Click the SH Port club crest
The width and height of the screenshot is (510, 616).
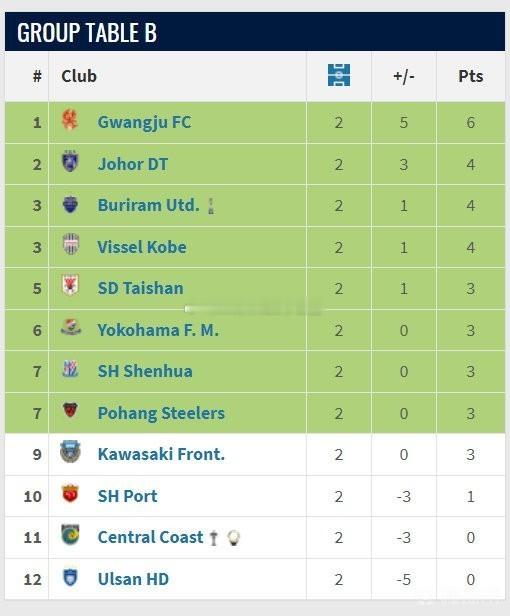[70, 494]
